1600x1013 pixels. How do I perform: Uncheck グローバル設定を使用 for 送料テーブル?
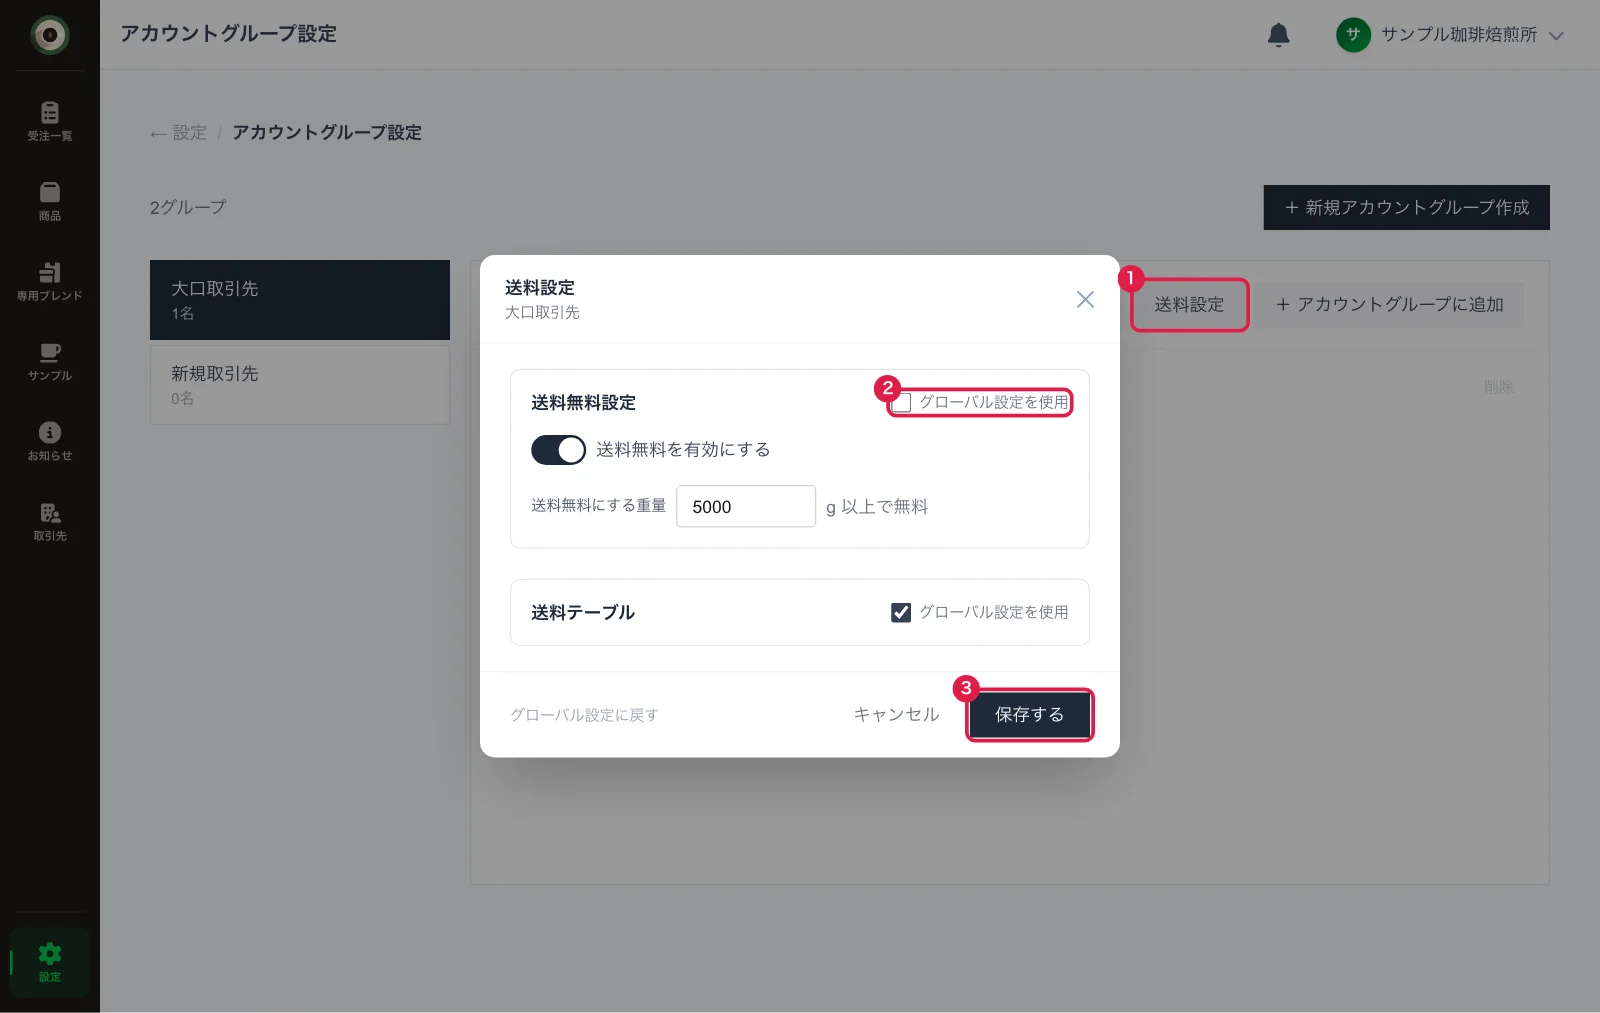pyautogui.click(x=901, y=612)
